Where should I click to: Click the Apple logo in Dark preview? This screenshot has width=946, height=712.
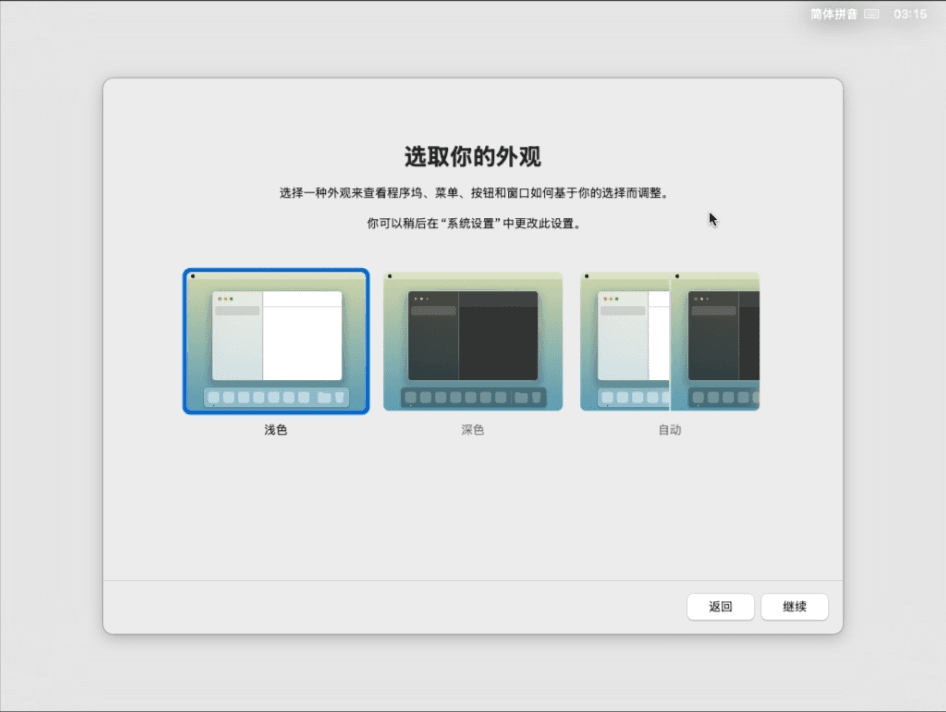point(389,276)
